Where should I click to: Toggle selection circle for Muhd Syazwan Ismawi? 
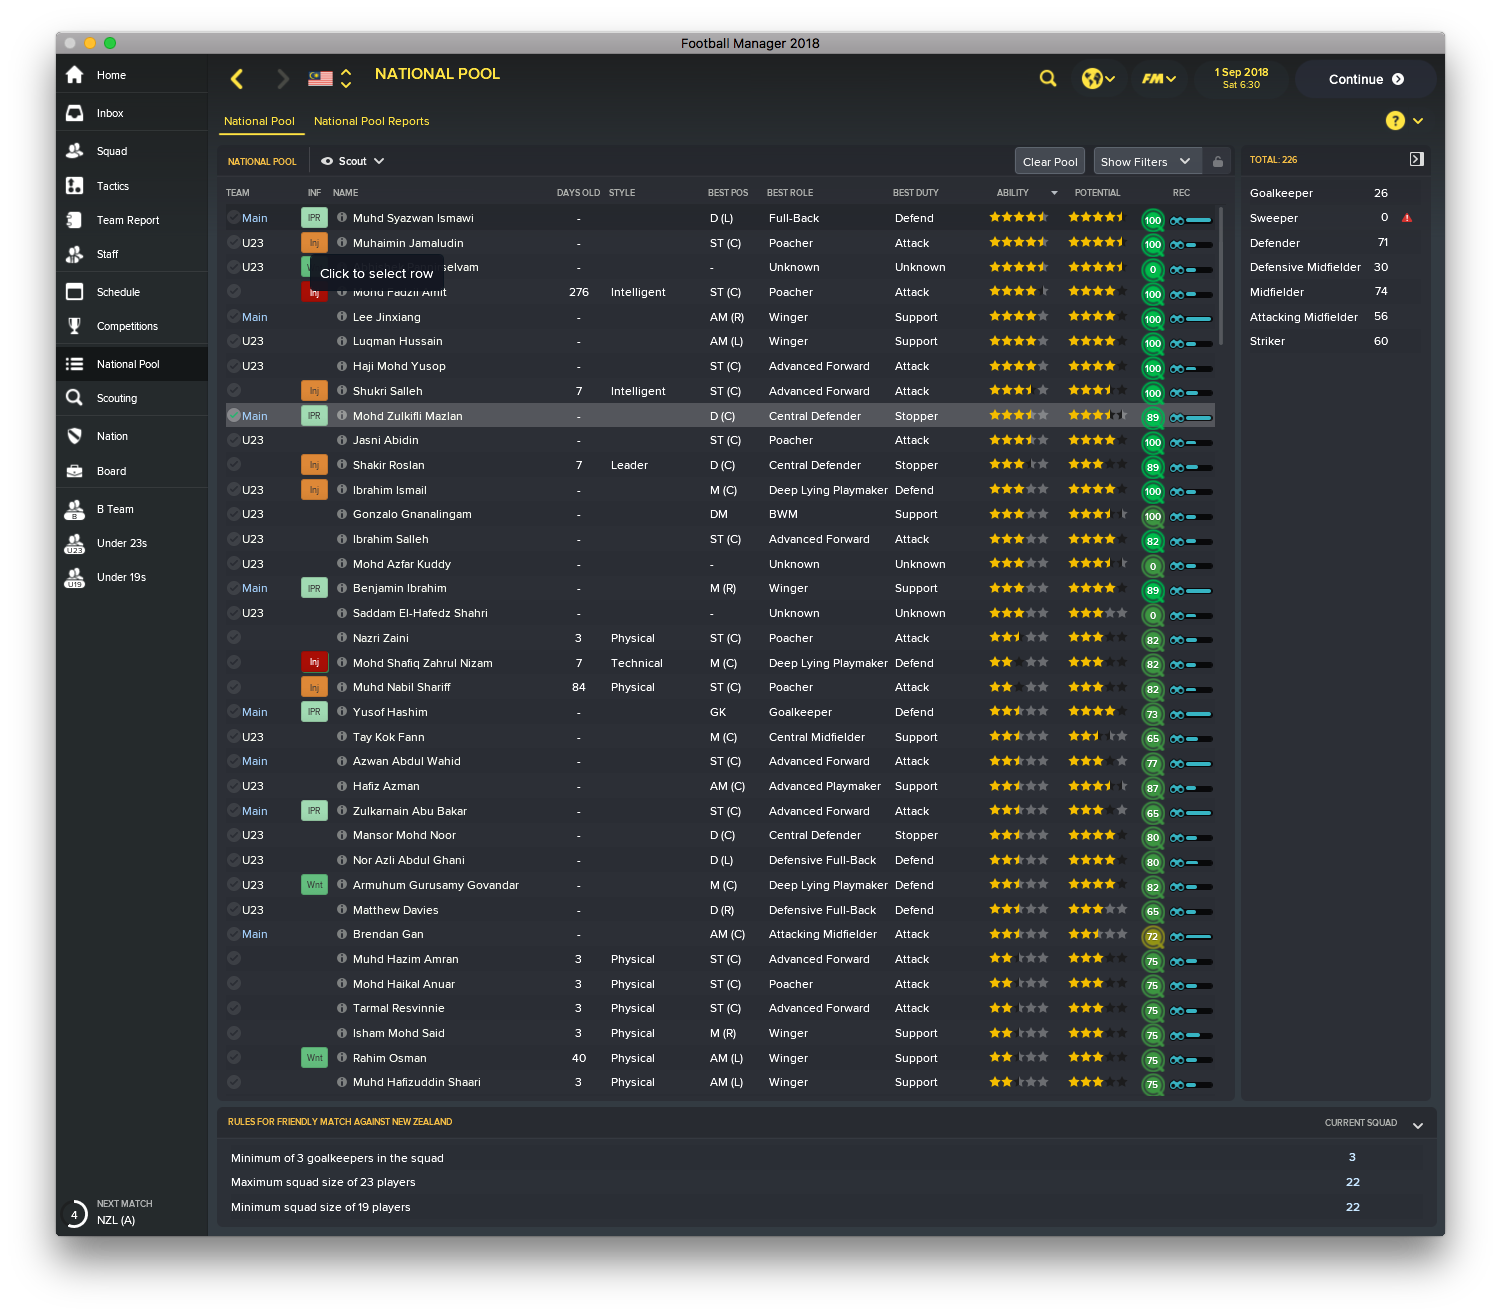234,218
